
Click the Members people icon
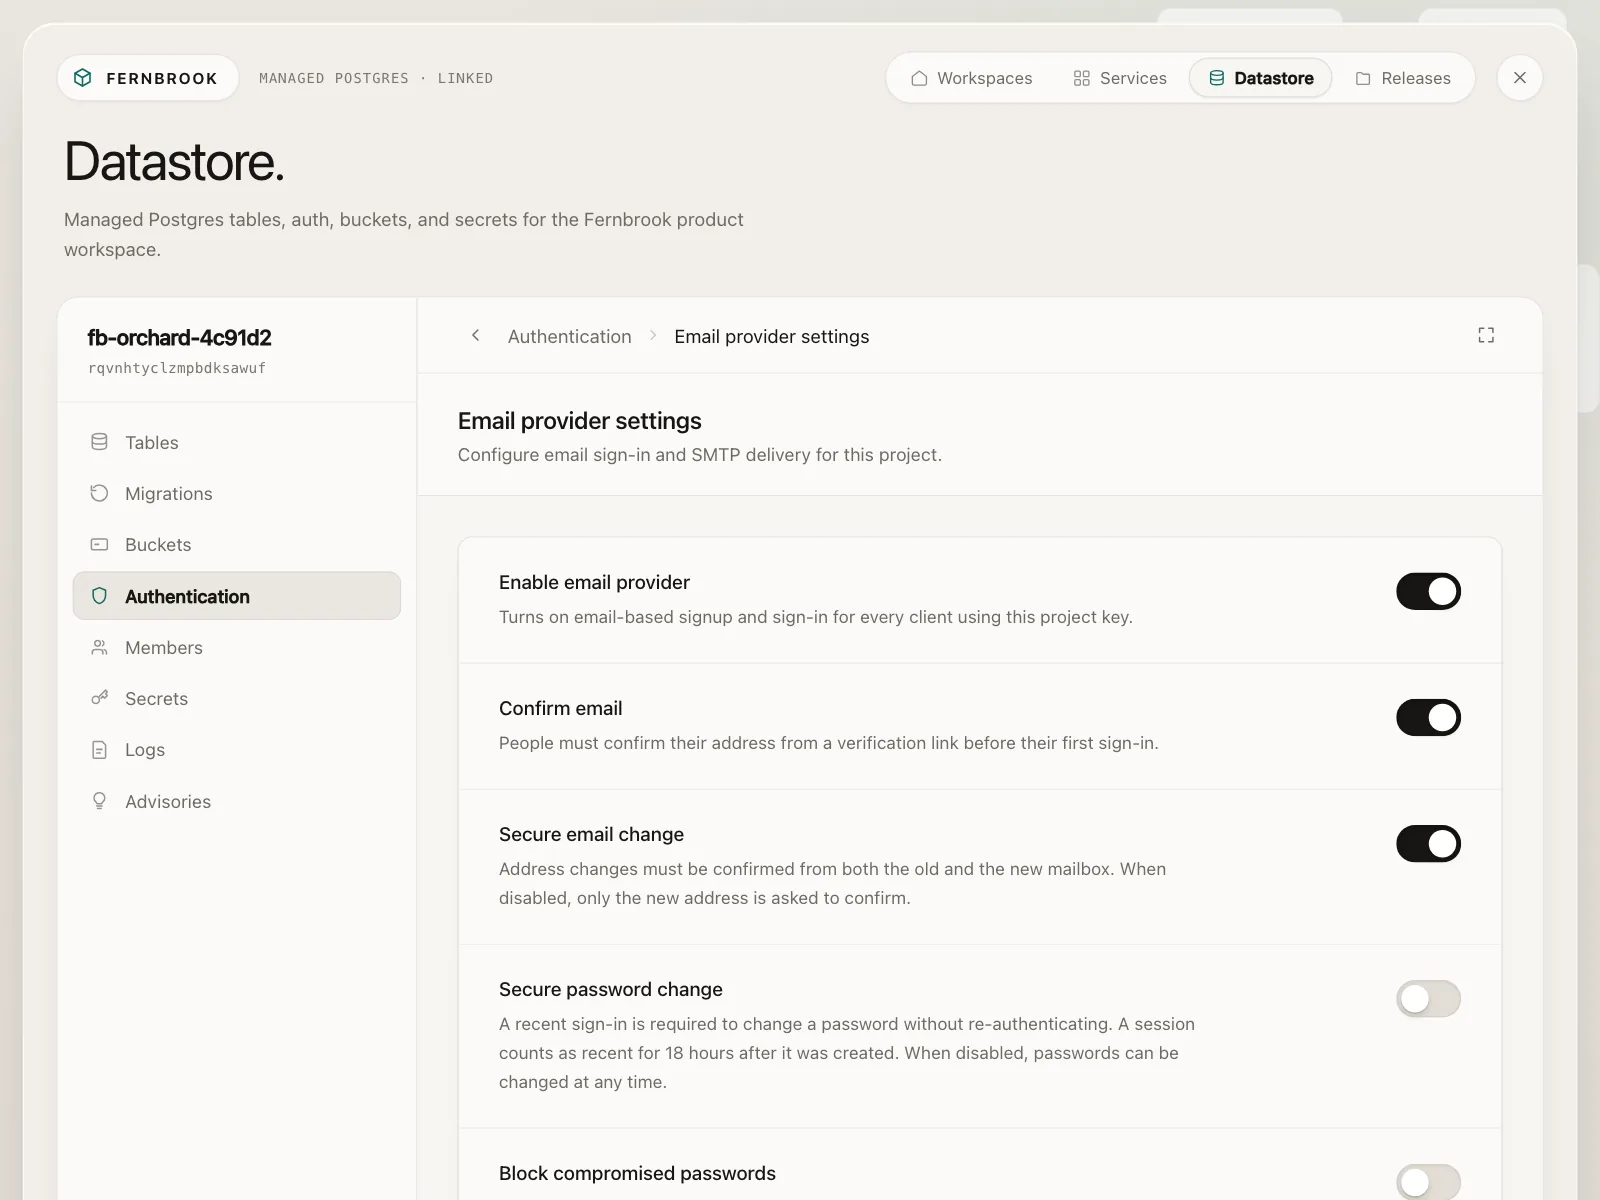[99, 648]
